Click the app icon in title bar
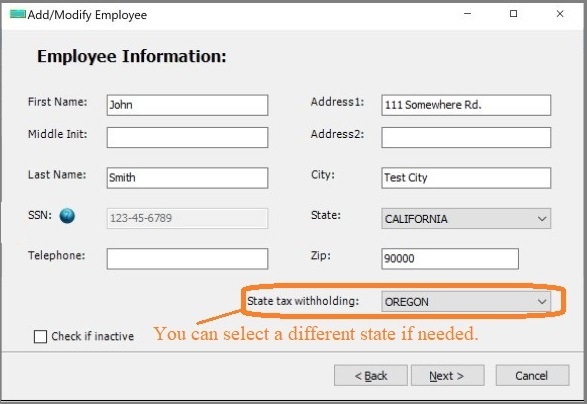 (x=18, y=15)
